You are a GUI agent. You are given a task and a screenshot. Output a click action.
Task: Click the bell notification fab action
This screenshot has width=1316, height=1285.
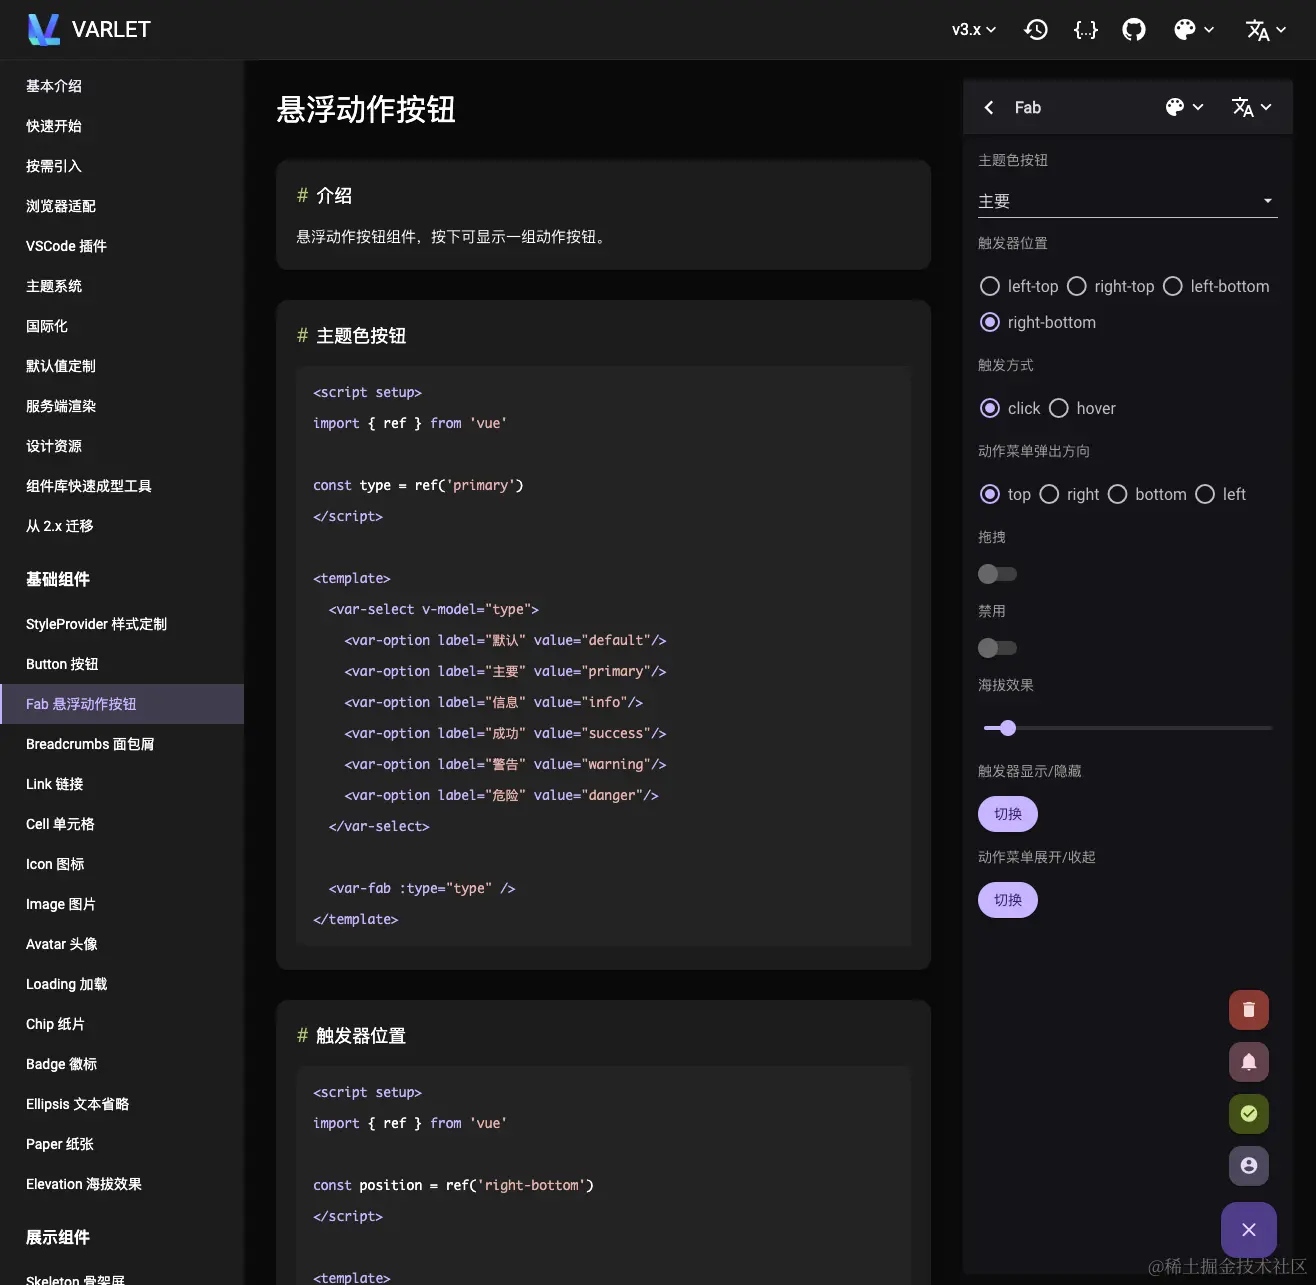pyautogui.click(x=1249, y=1062)
